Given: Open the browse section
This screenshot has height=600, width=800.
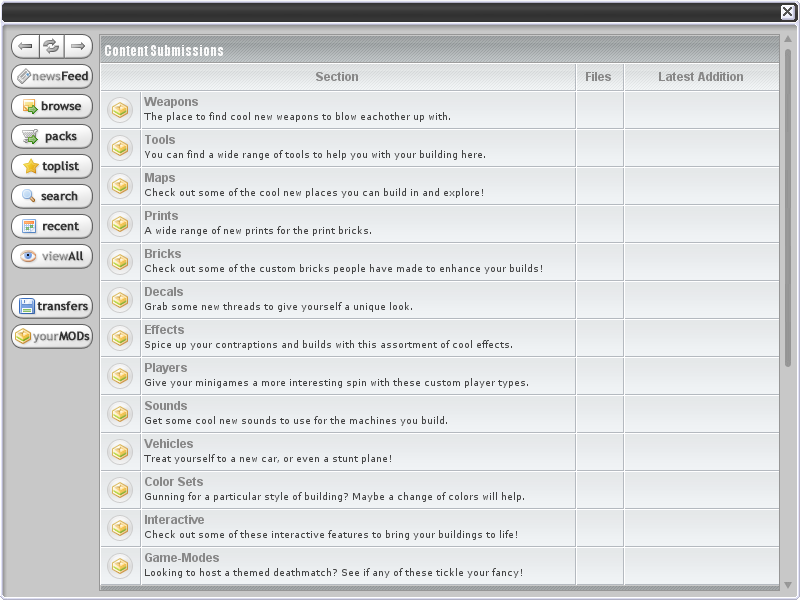Looking at the screenshot, I should point(52,106).
